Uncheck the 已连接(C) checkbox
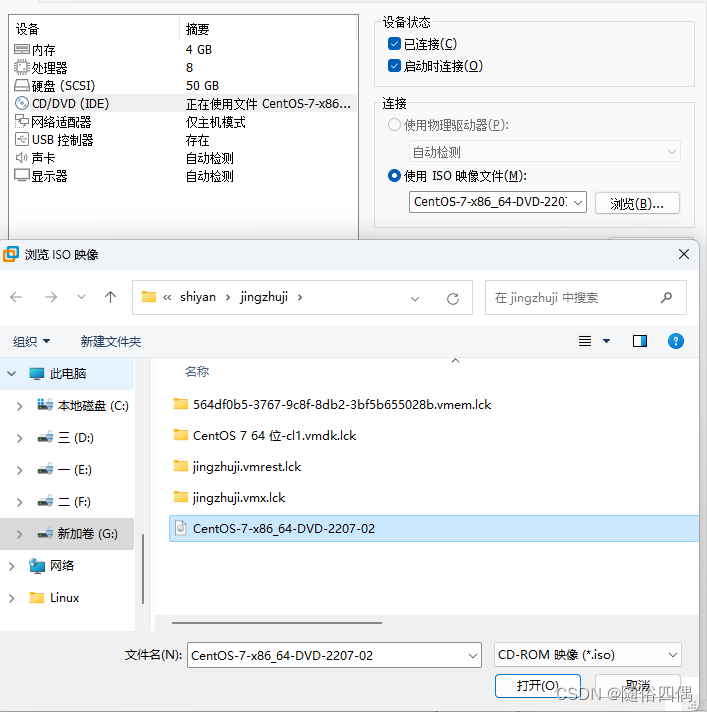Viewport: 707px width, 712px height. tap(394, 44)
